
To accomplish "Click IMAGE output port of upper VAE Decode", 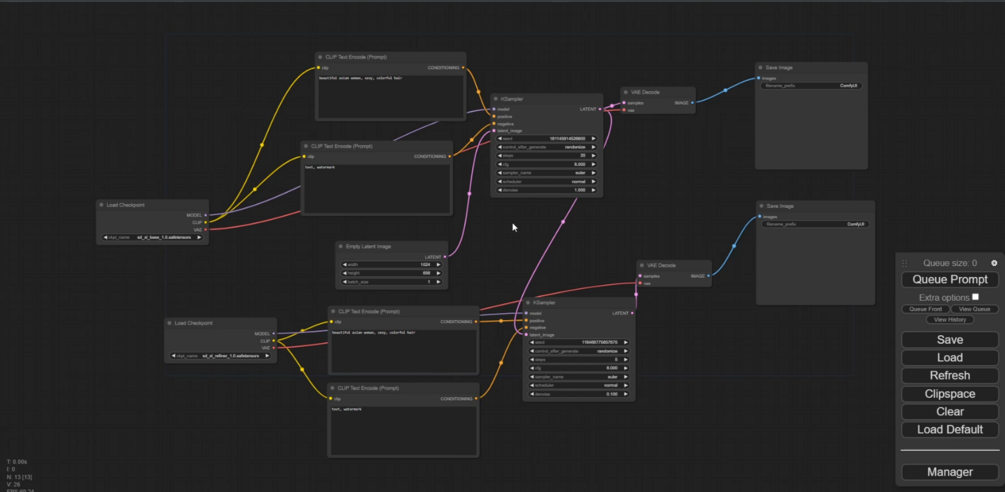I will pos(692,102).
